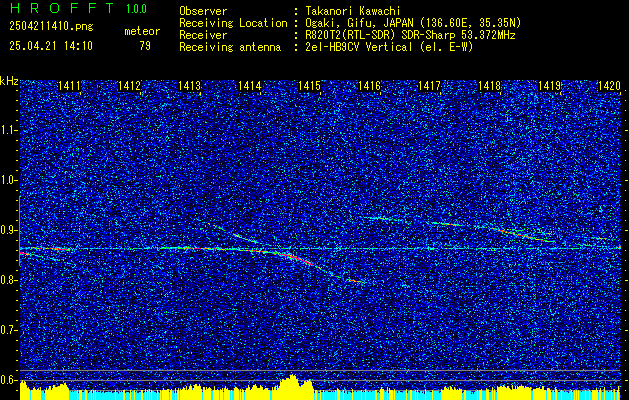629x400 pixels.
Task: Click the meteor count value 79
Action: tap(145, 46)
